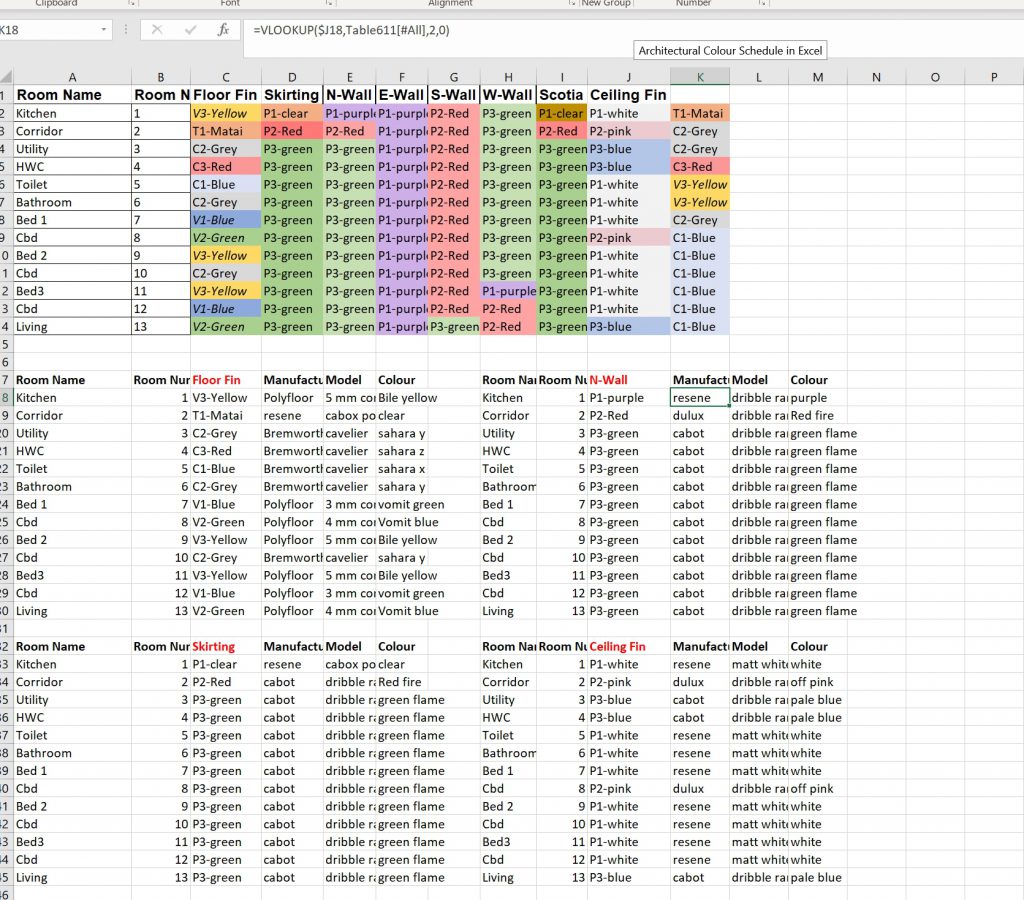Click the red N-Wall header in lookup table
The width and height of the screenshot is (1024, 900).
tap(609, 380)
